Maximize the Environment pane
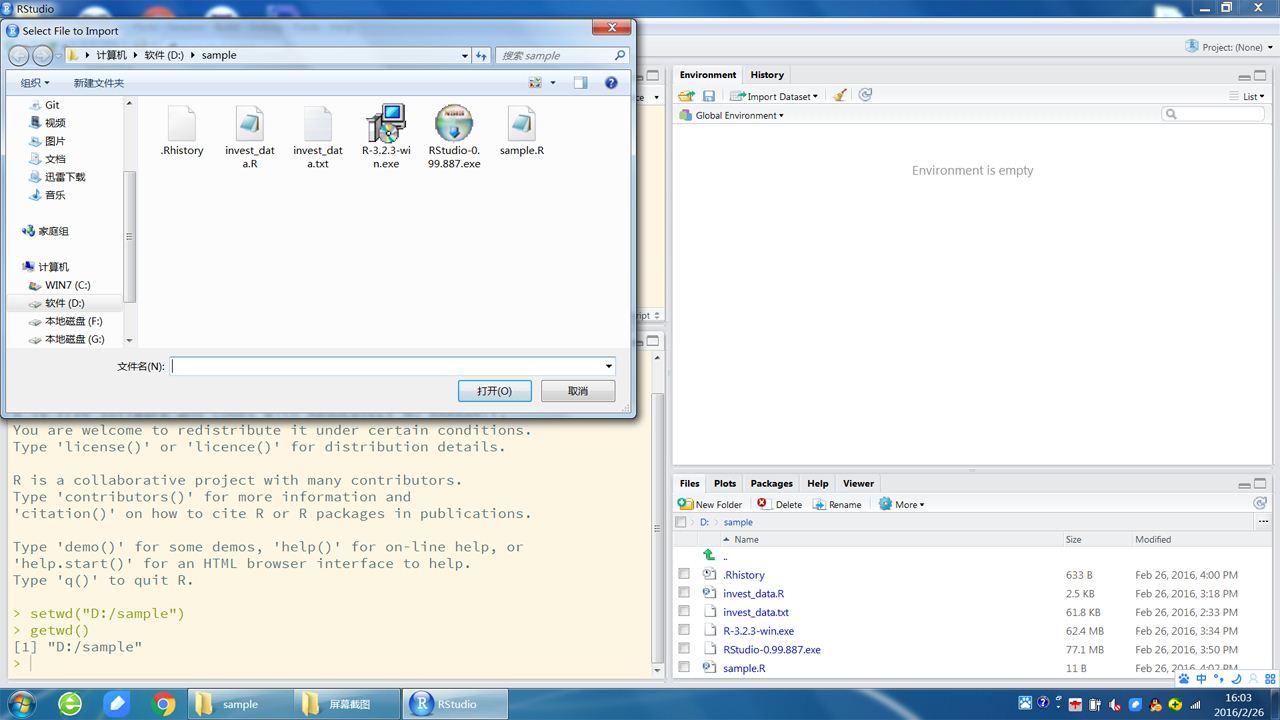Viewport: 1280px width, 720px height. [x=1261, y=76]
